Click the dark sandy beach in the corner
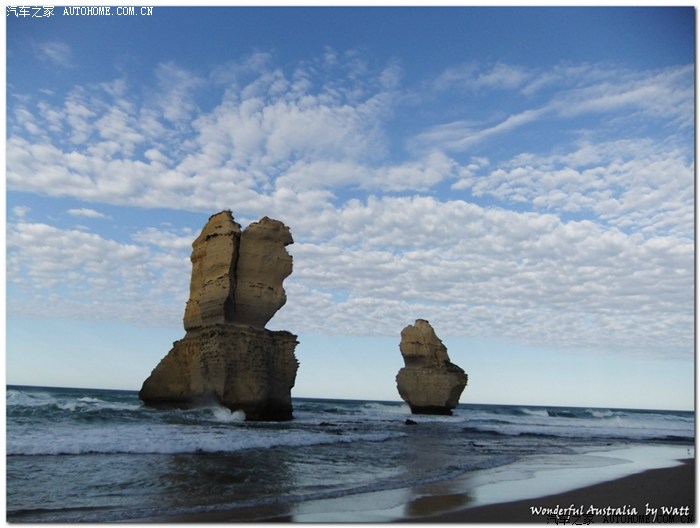Screen dimensions: 700x528 [x=630, y=490]
